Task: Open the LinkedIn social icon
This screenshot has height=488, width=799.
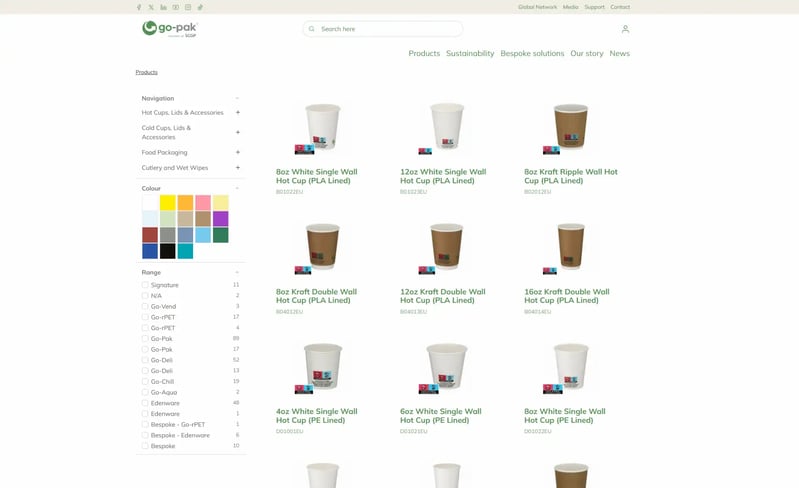Action: 163,7
